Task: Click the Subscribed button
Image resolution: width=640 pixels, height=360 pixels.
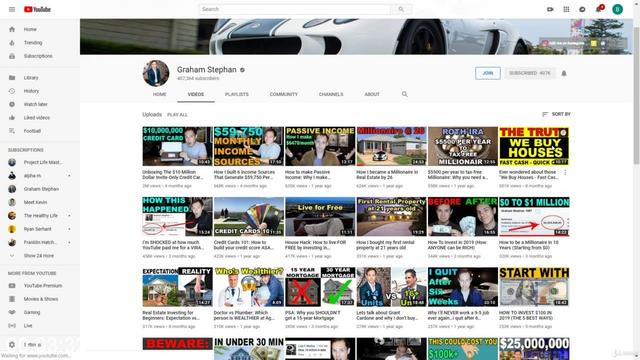Action: point(529,73)
